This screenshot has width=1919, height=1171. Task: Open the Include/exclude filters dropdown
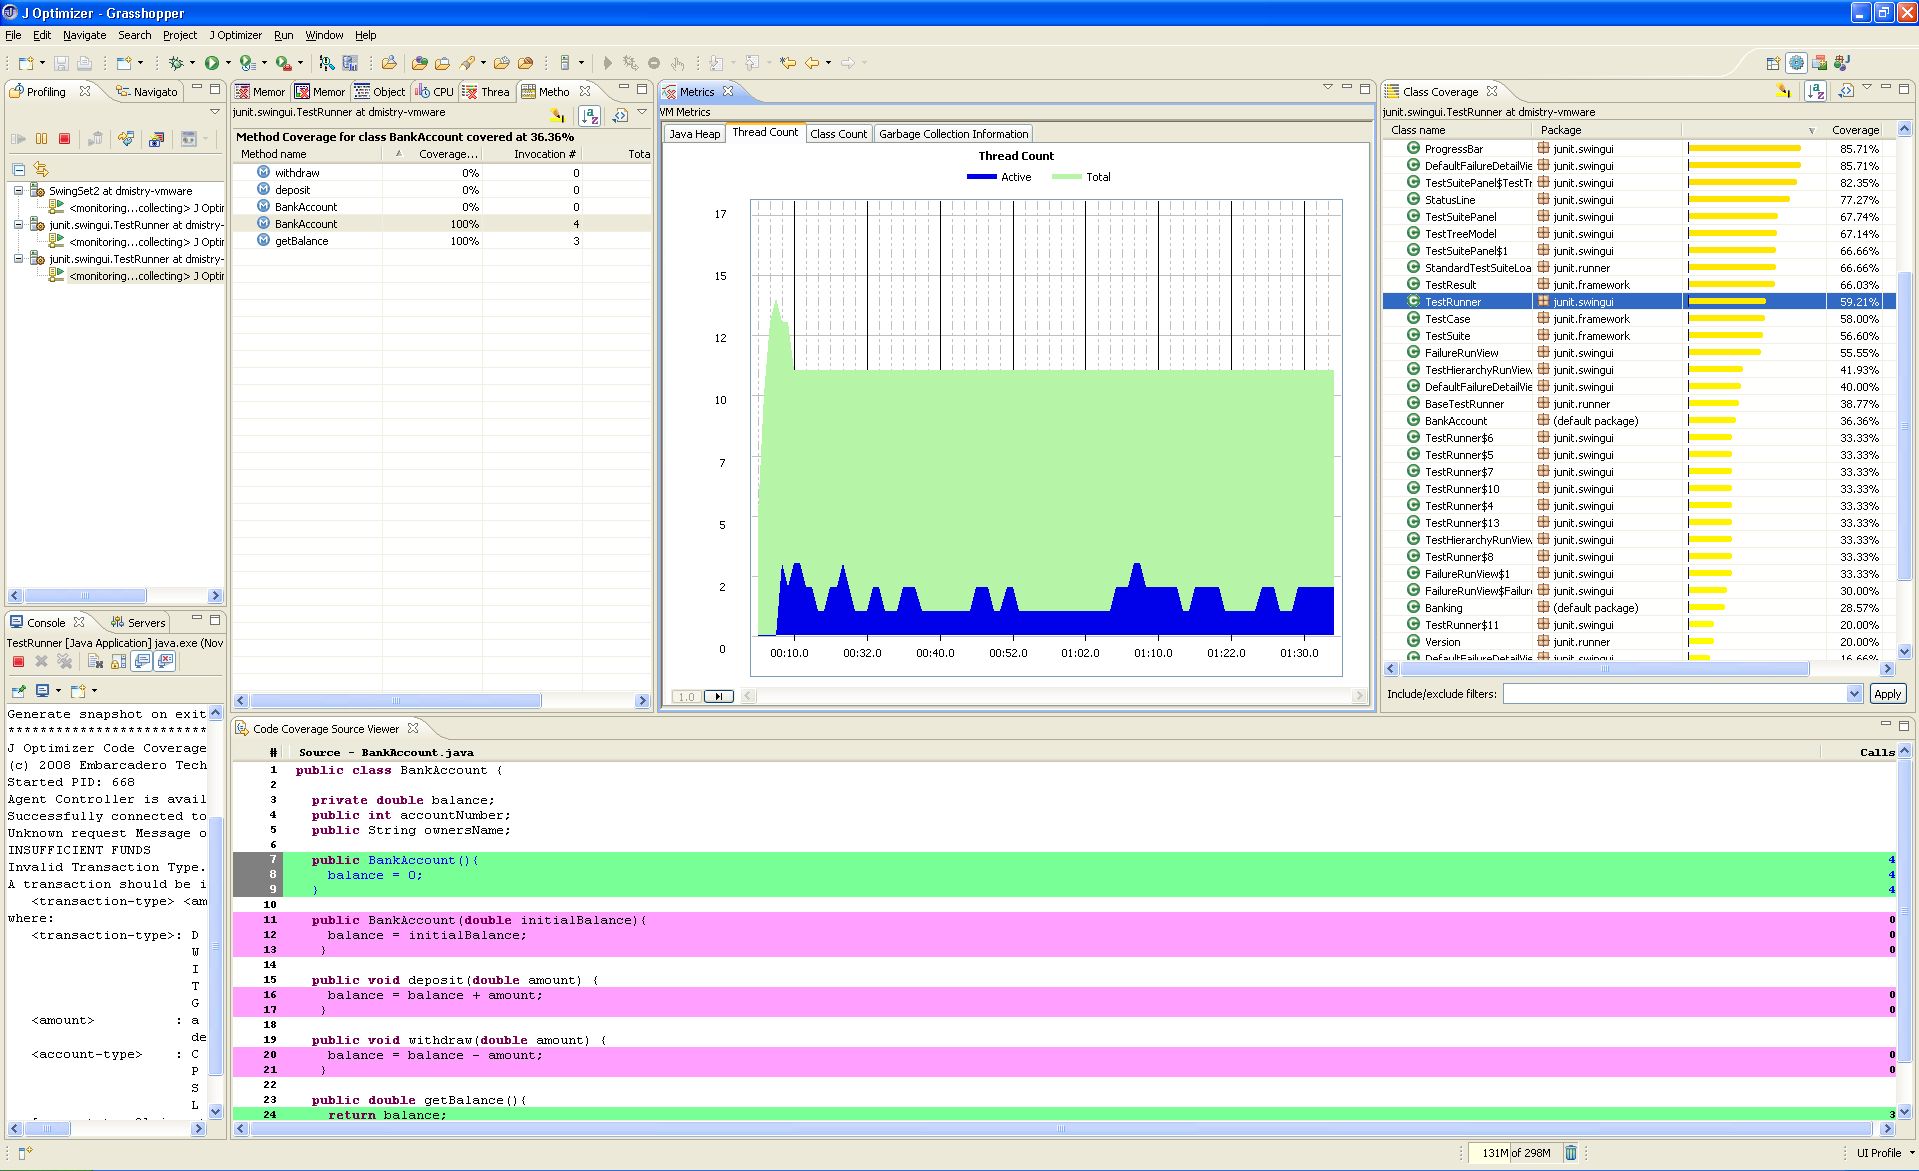pyautogui.click(x=1854, y=694)
